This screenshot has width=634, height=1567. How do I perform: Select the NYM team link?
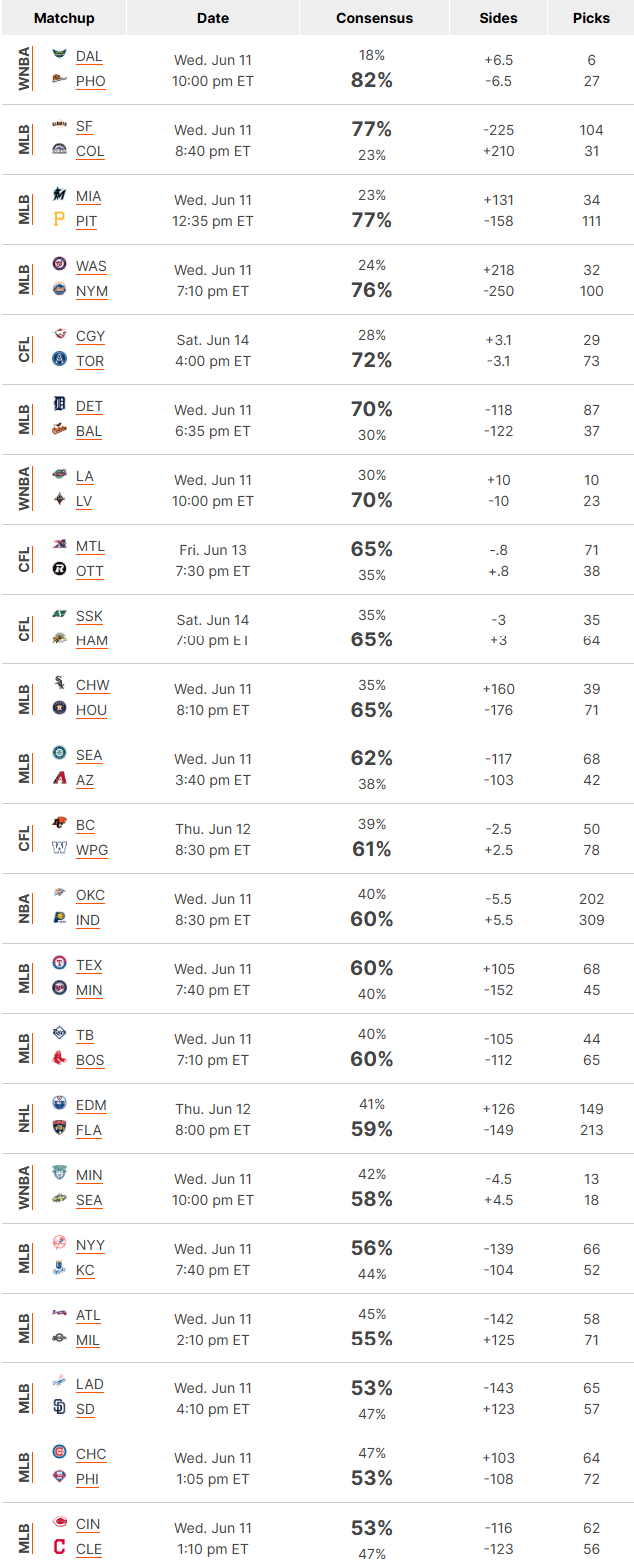[x=92, y=291]
